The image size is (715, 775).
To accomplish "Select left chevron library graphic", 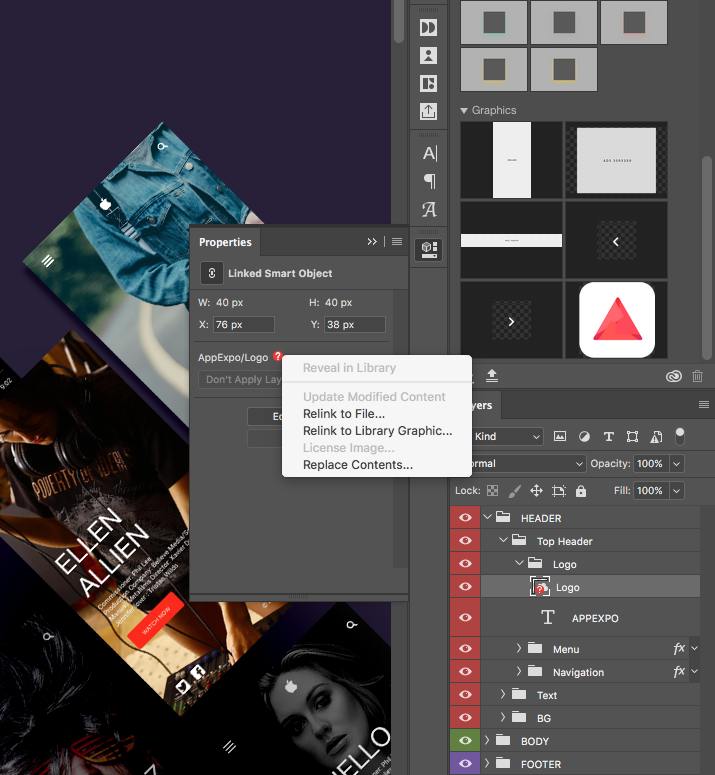I will pos(617,241).
